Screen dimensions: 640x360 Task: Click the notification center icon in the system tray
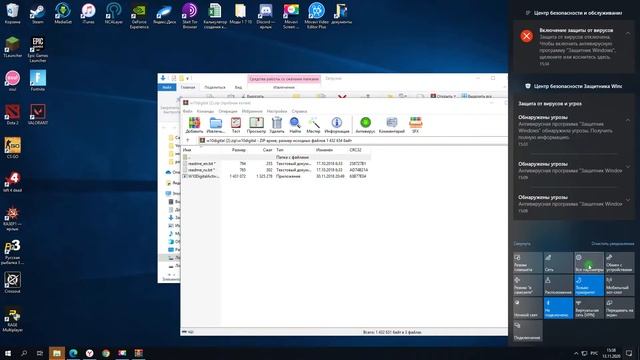coord(629,353)
